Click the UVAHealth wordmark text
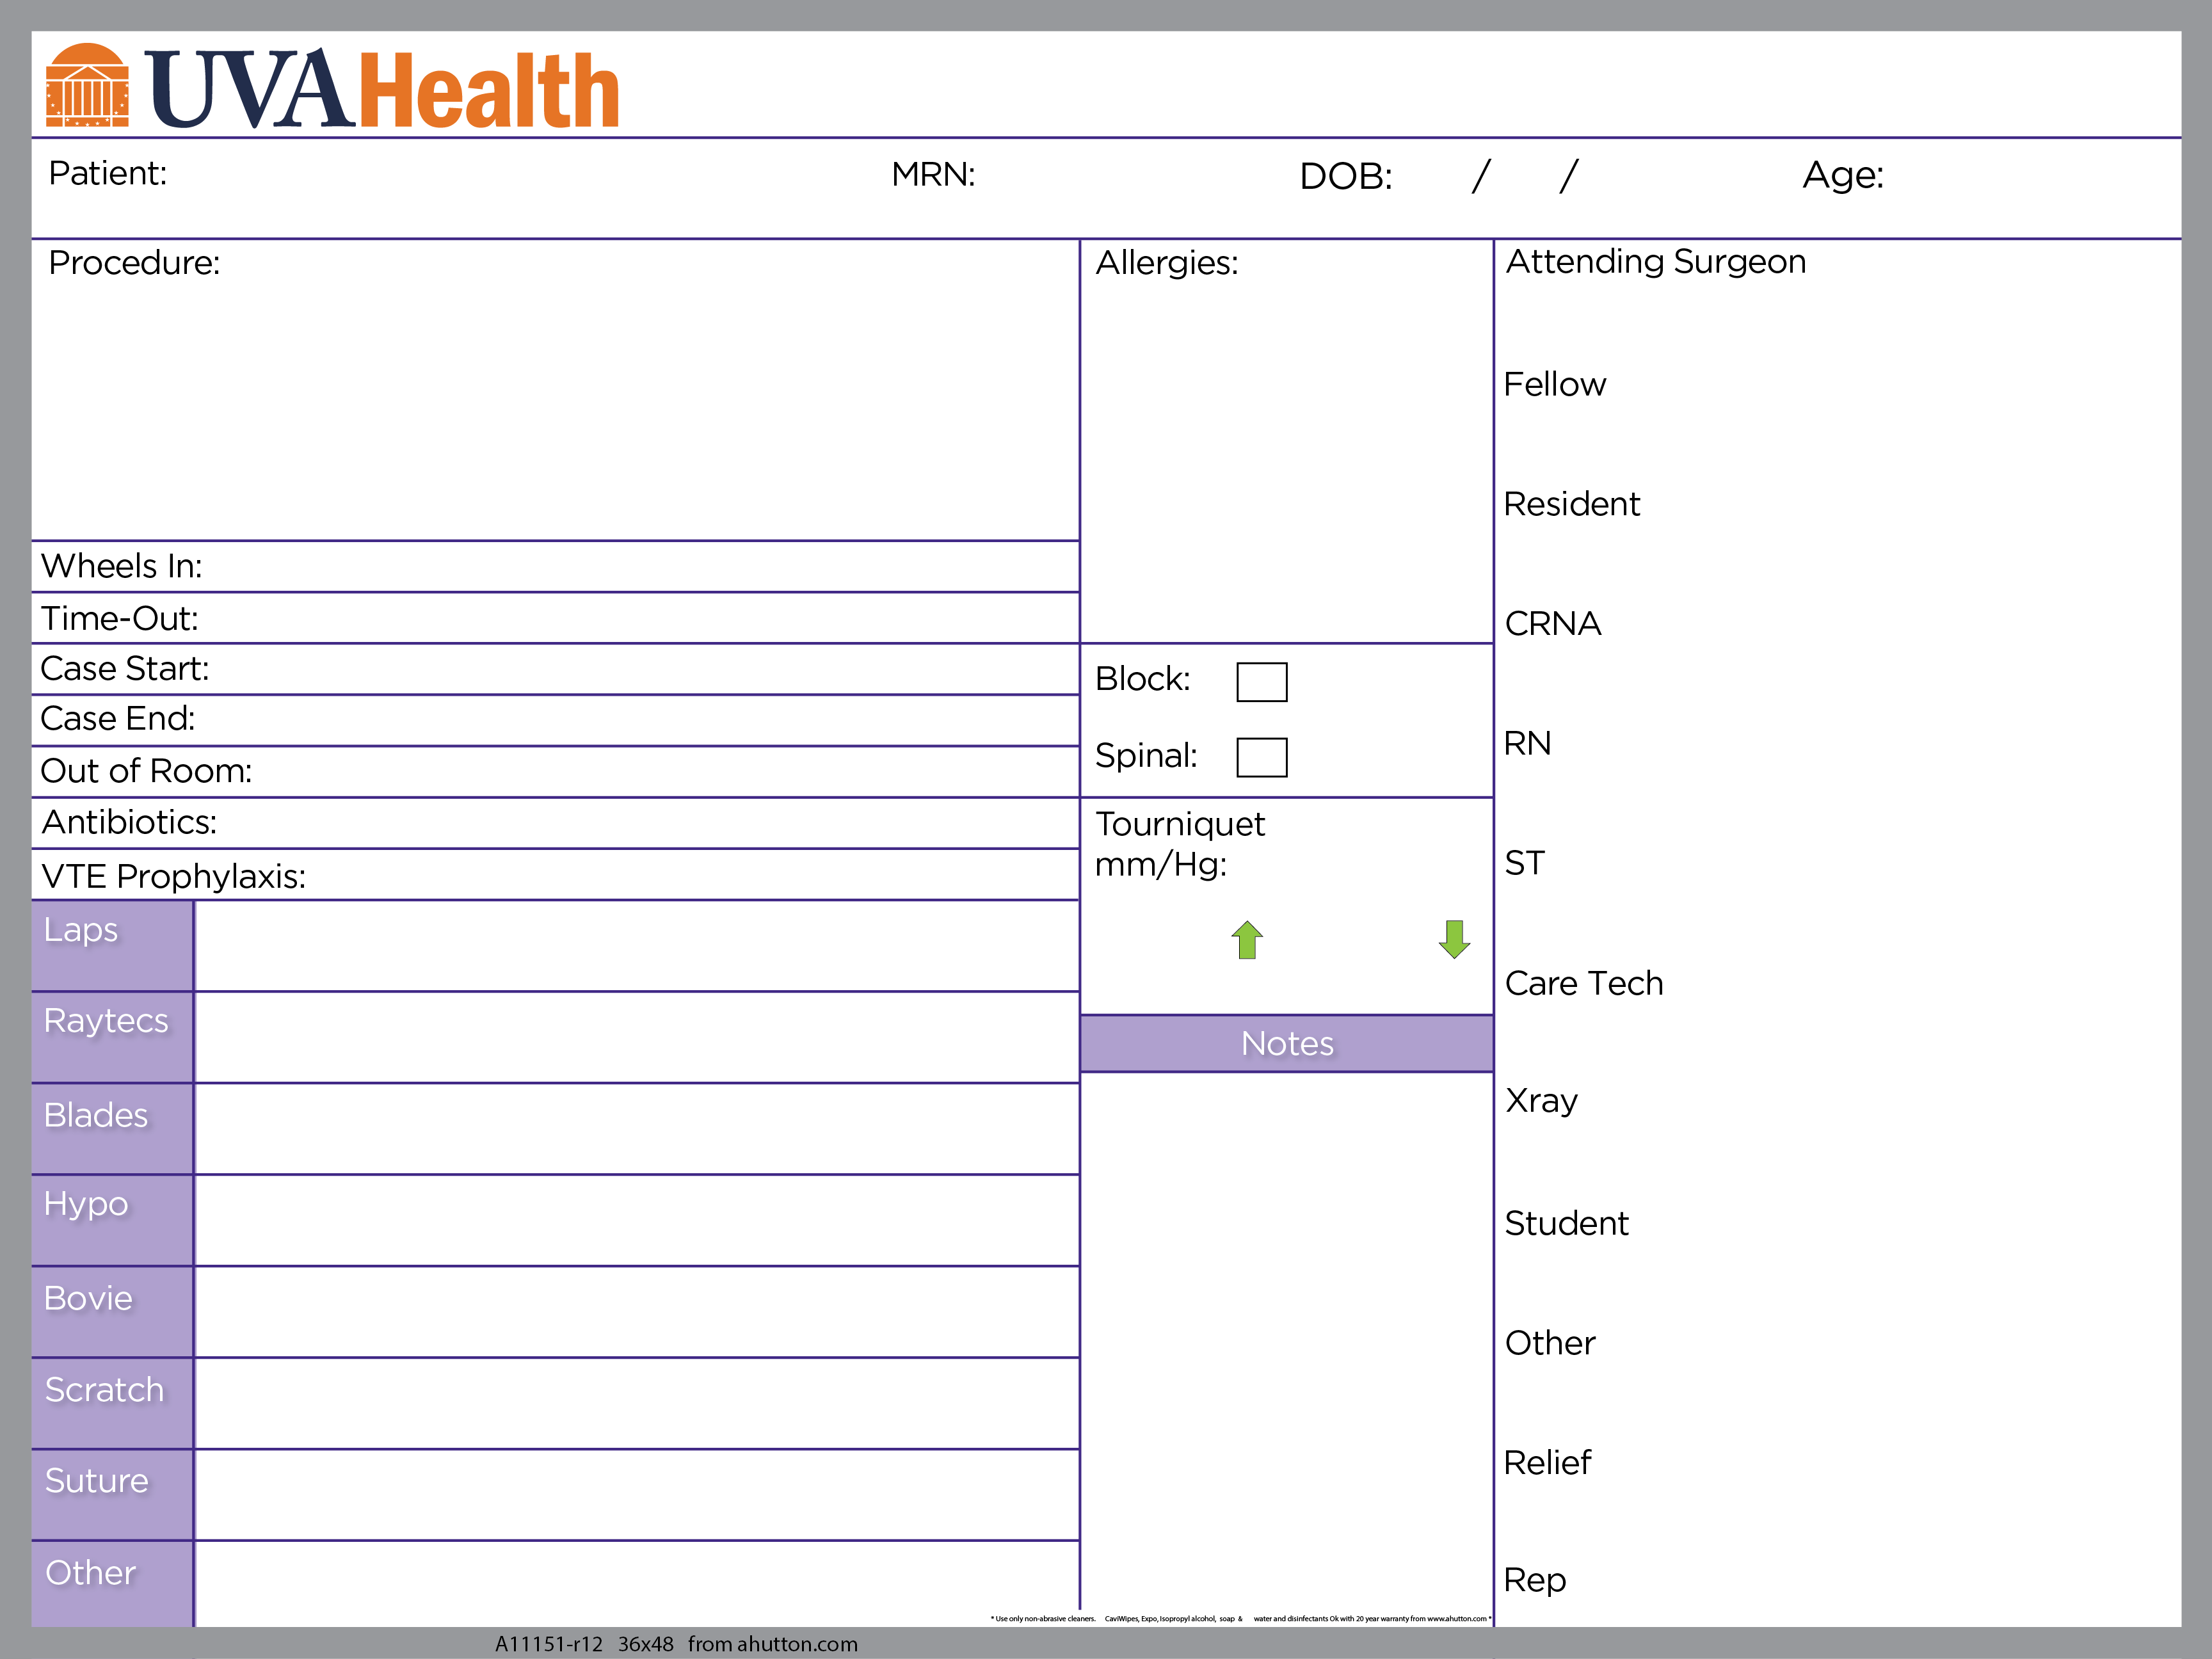The height and width of the screenshot is (1659, 2212). [x=382, y=89]
